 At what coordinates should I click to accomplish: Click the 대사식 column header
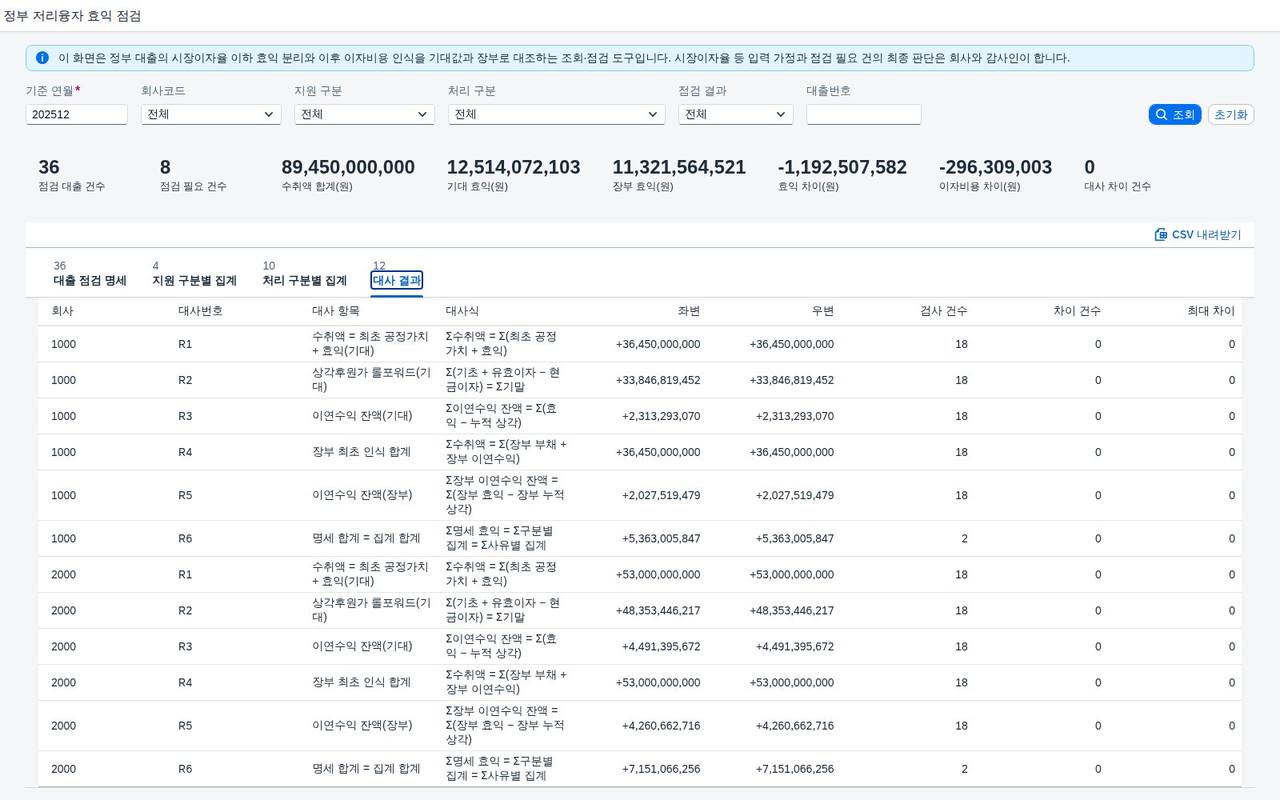(x=462, y=311)
